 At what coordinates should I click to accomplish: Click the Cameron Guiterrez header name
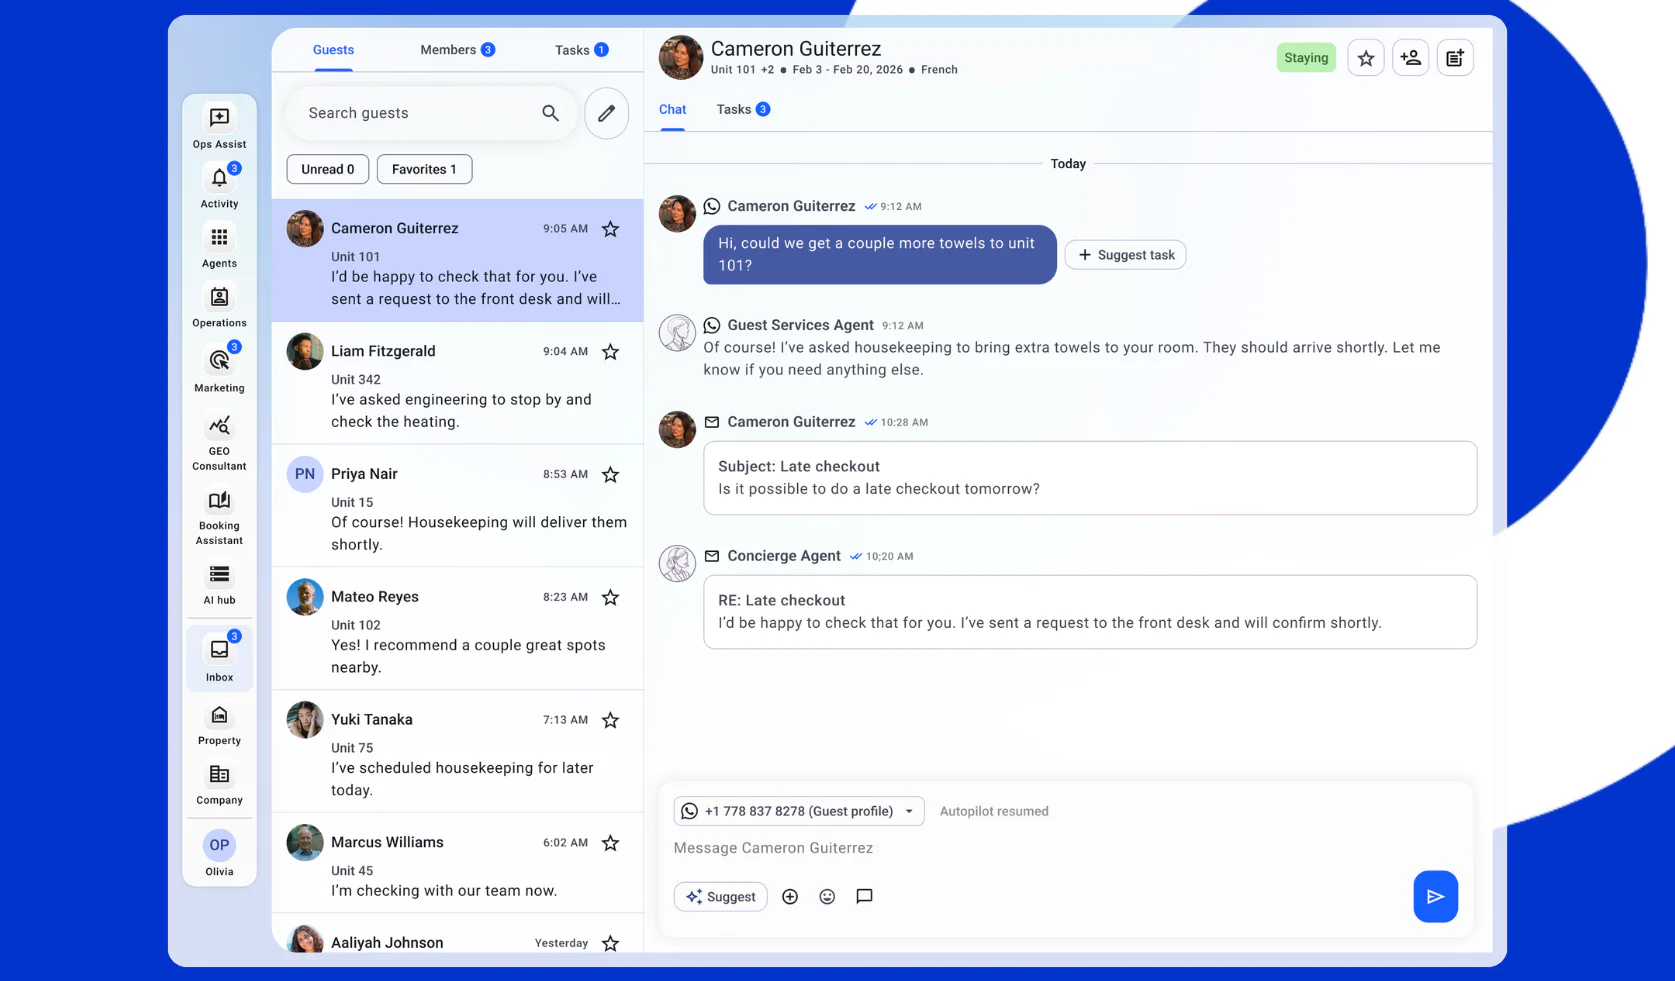[x=796, y=49]
